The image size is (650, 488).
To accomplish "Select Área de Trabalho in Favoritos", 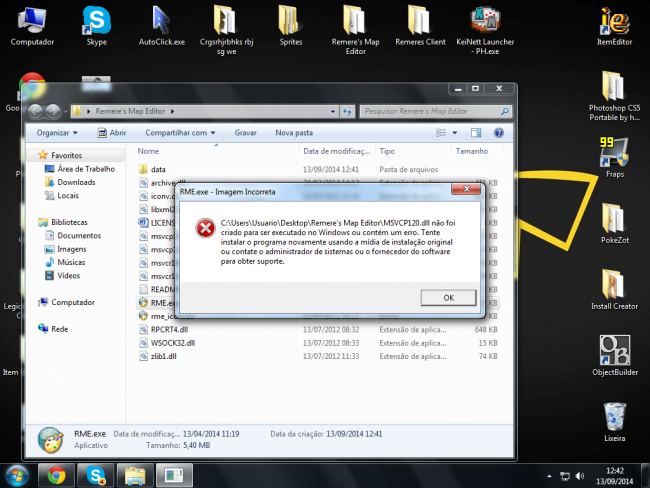I will (80, 169).
